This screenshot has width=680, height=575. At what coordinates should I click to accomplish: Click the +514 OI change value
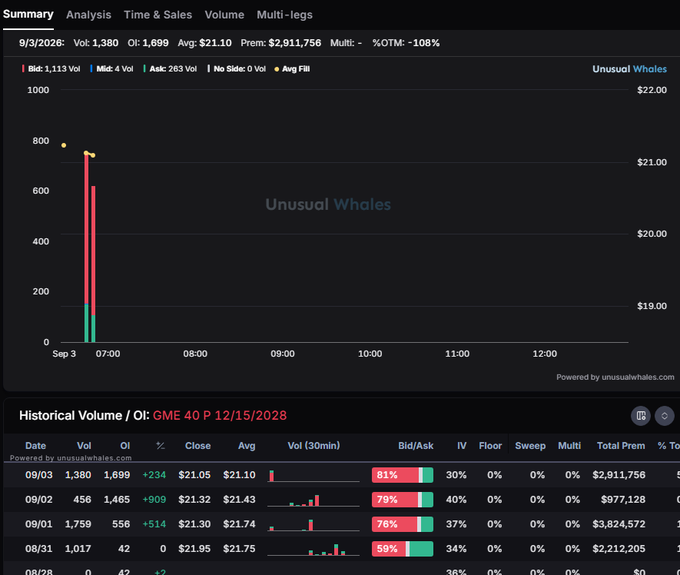tap(154, 524)
